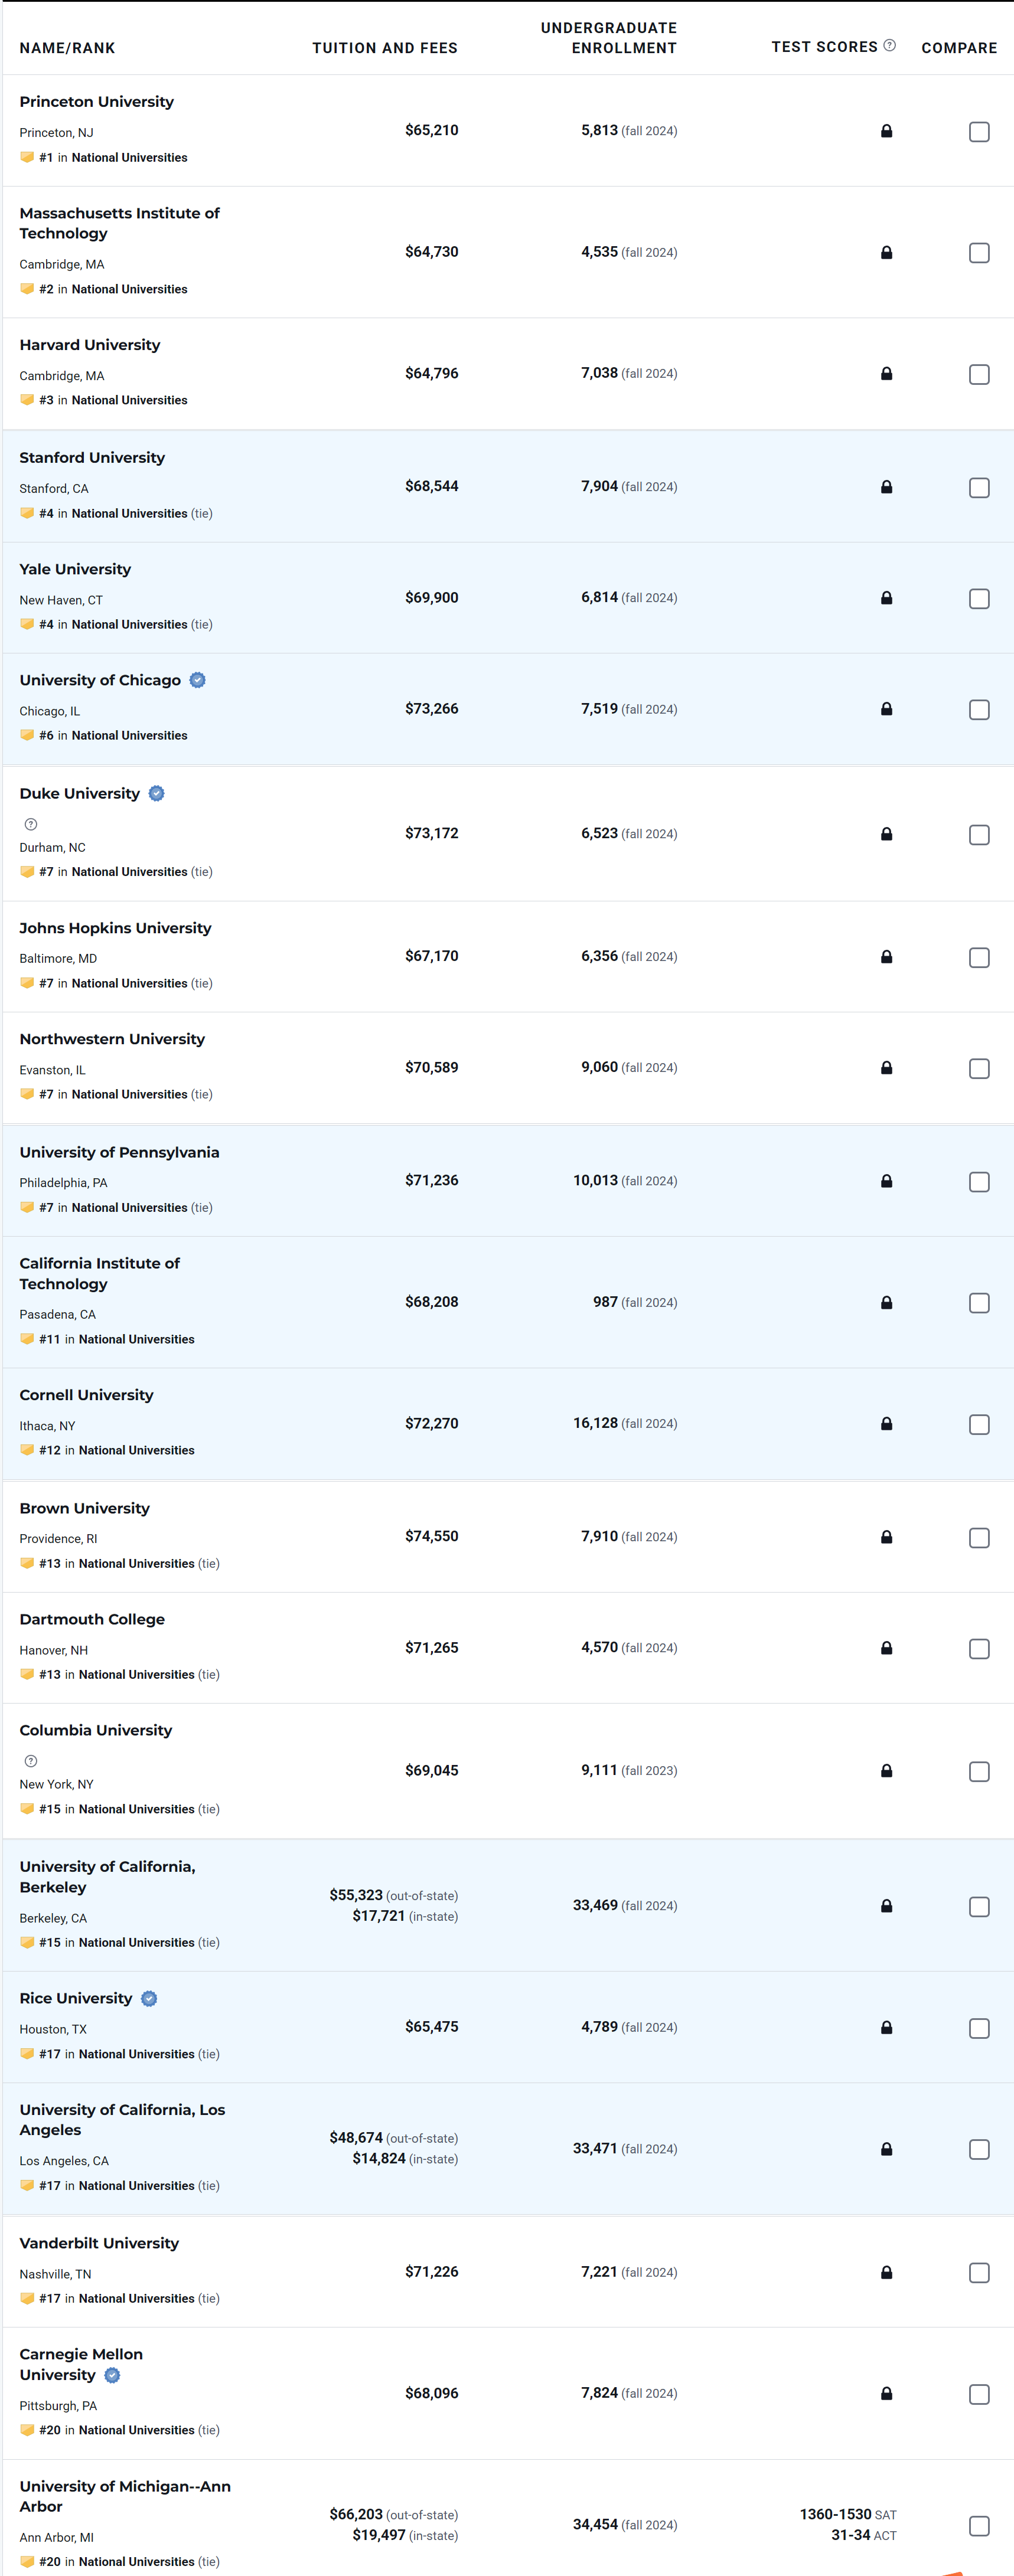
Task: Check the compare box for Harvard University
Action: tap(978, 374)
